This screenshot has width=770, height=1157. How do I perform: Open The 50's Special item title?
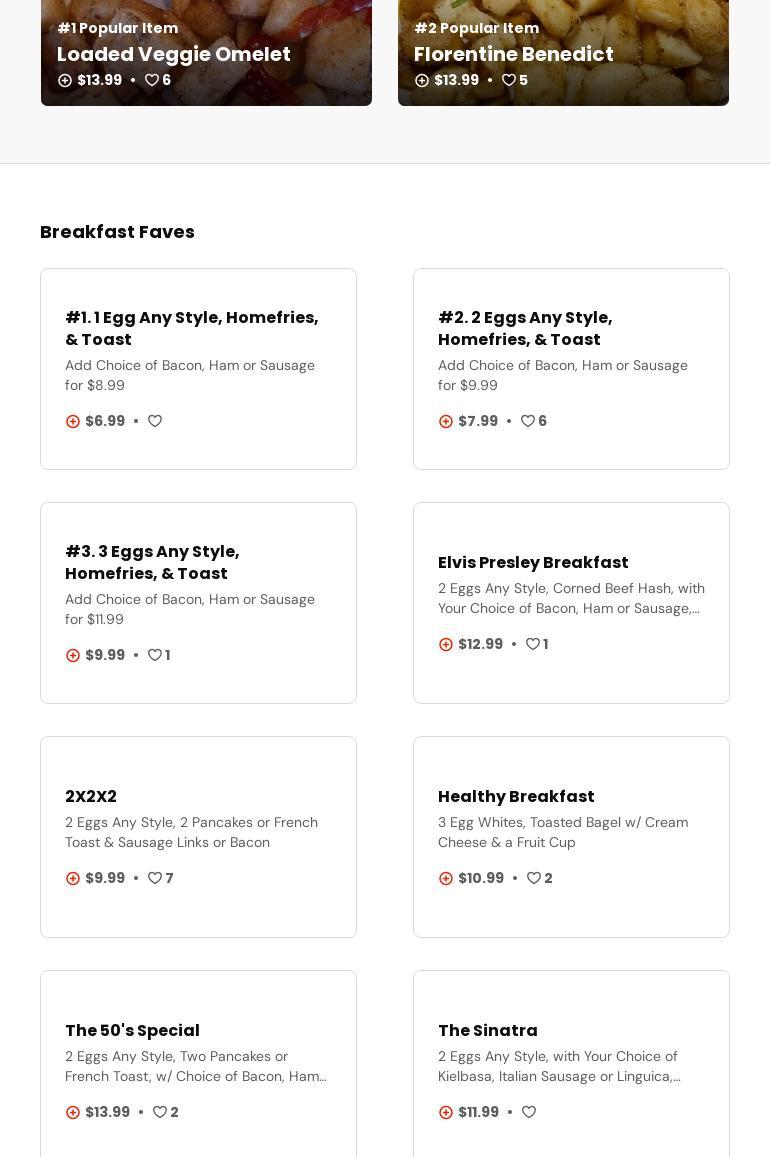(132, 1030)
